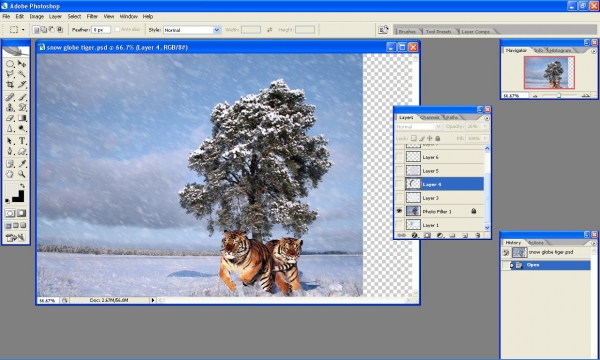The image size is (600, 360).
Task: Click the Navigator zoom slider
Action: (559, 96)
